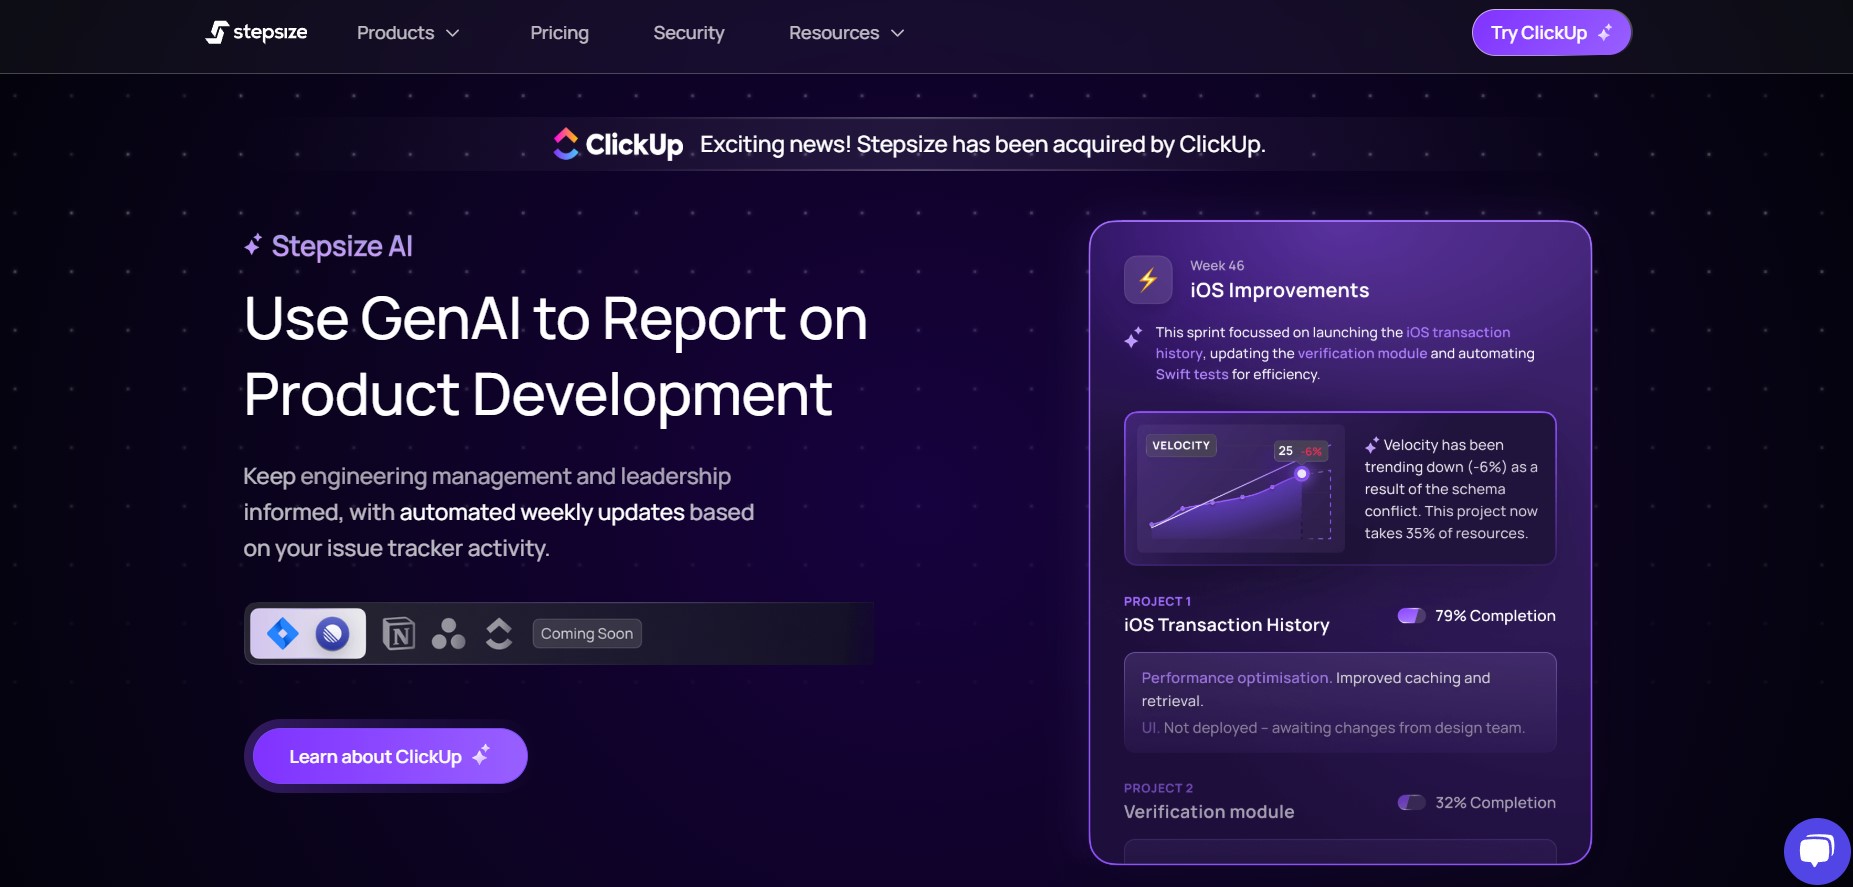Expand the Resources dropdown chevron
The height and width of the screenshot is (887, 1853).
pyautogui.click(x=898, y=33)
